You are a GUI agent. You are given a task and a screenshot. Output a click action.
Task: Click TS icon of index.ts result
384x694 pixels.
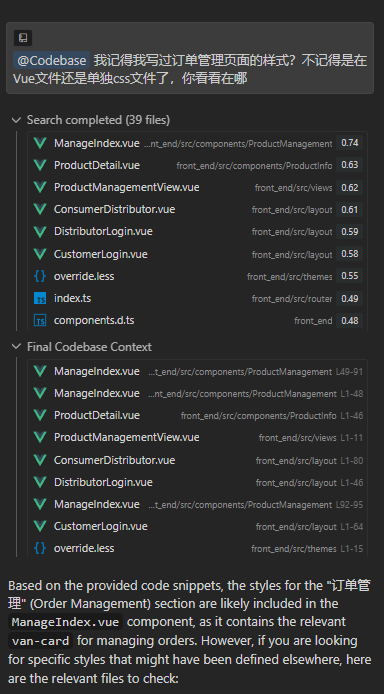(40, 298)
